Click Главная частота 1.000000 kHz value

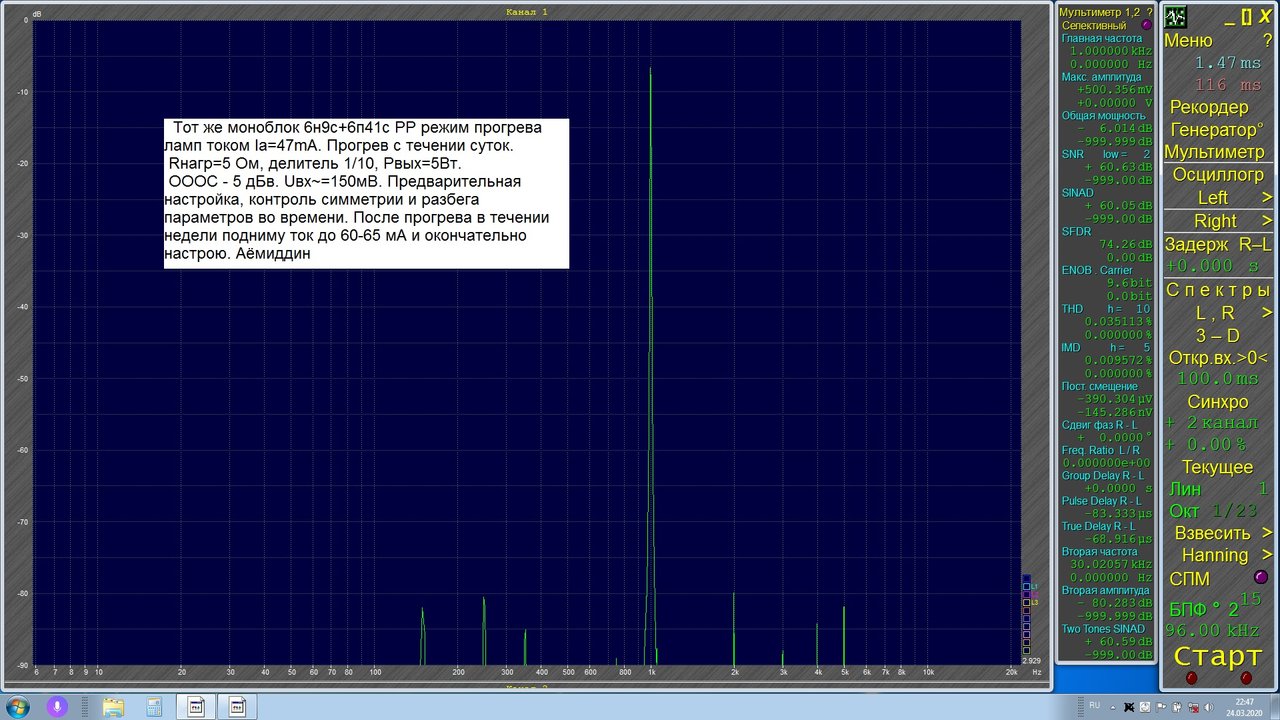point(1110,50)
